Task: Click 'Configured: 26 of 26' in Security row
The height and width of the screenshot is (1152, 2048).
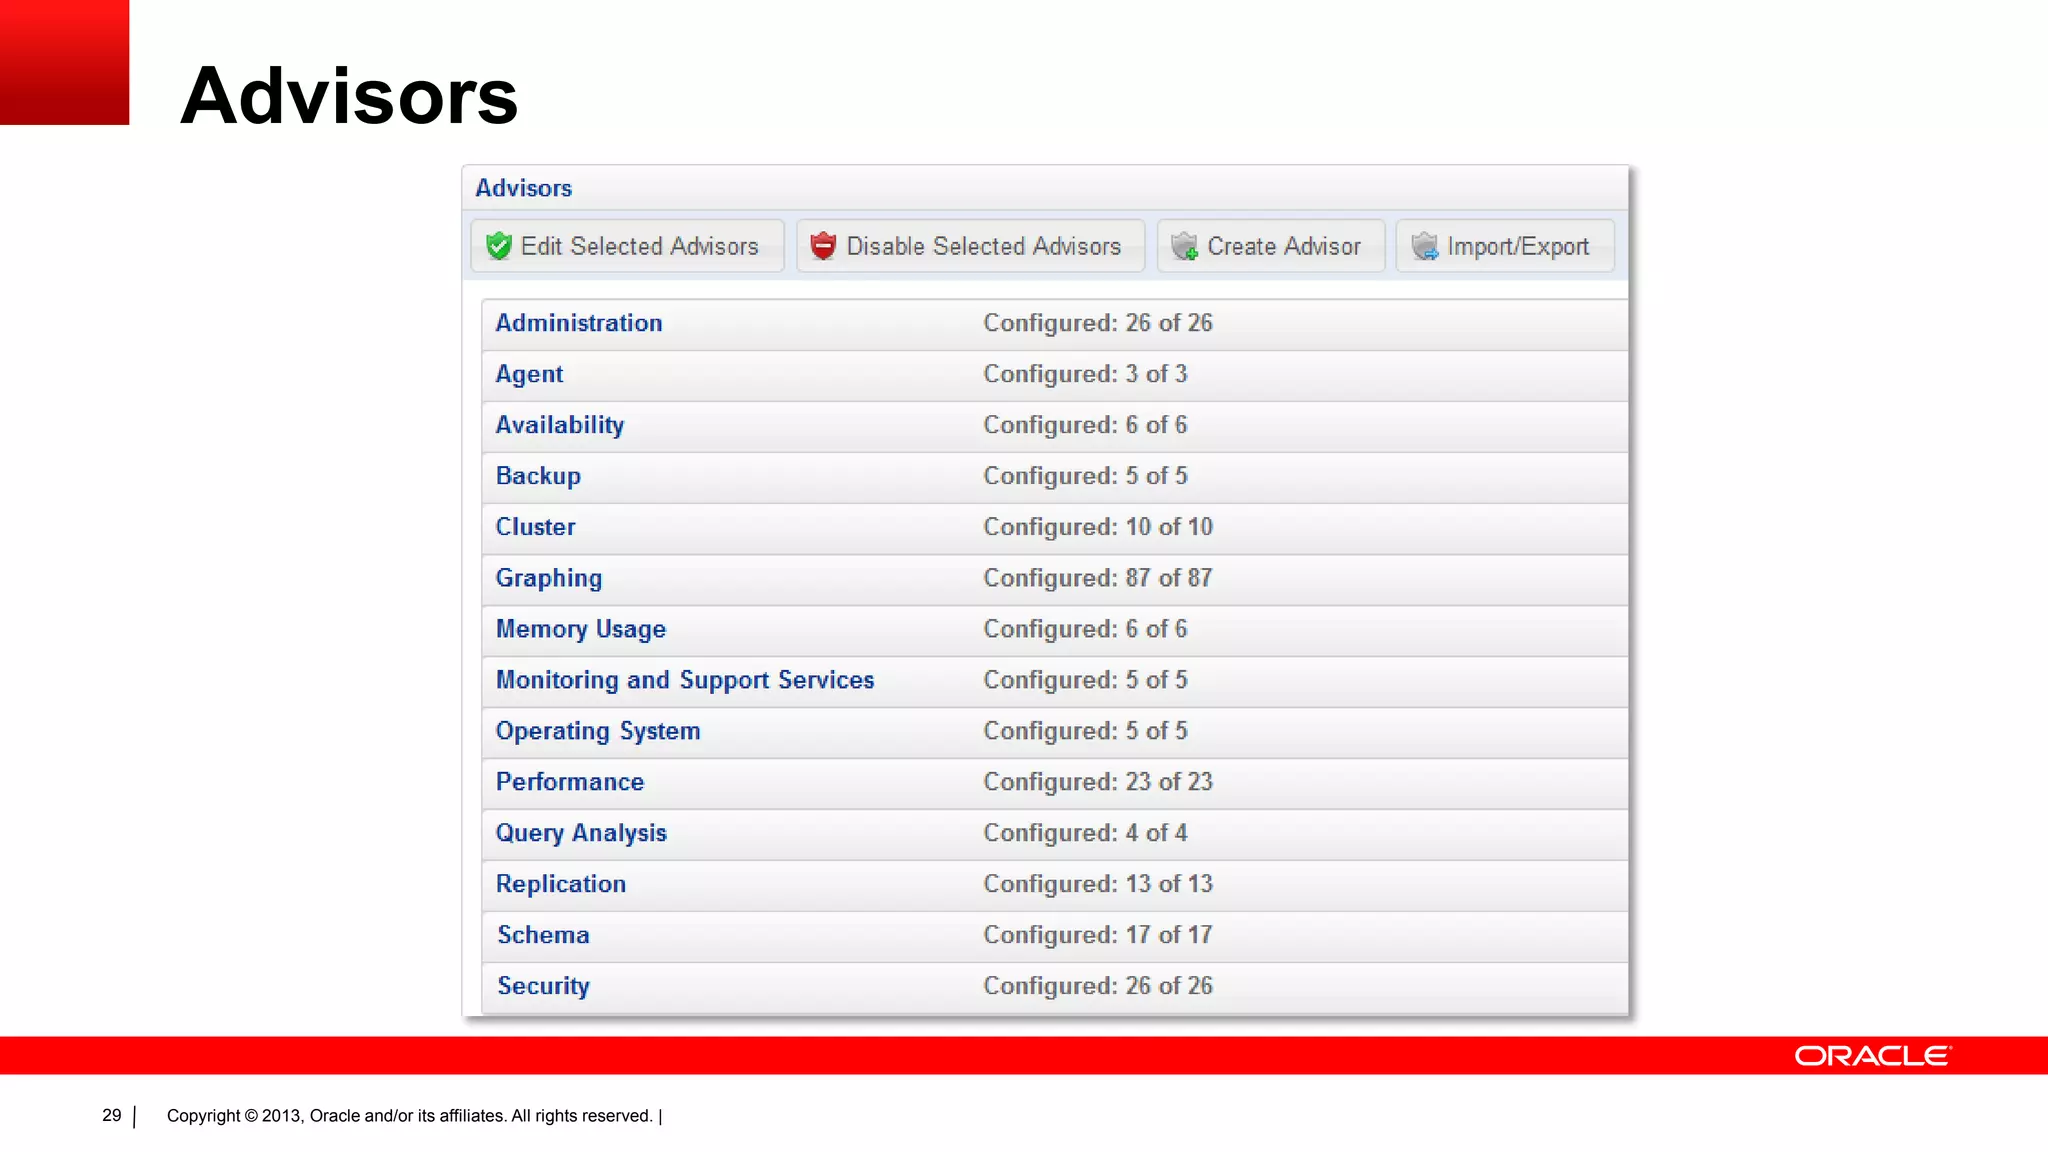Action: tap(1098, 986)
